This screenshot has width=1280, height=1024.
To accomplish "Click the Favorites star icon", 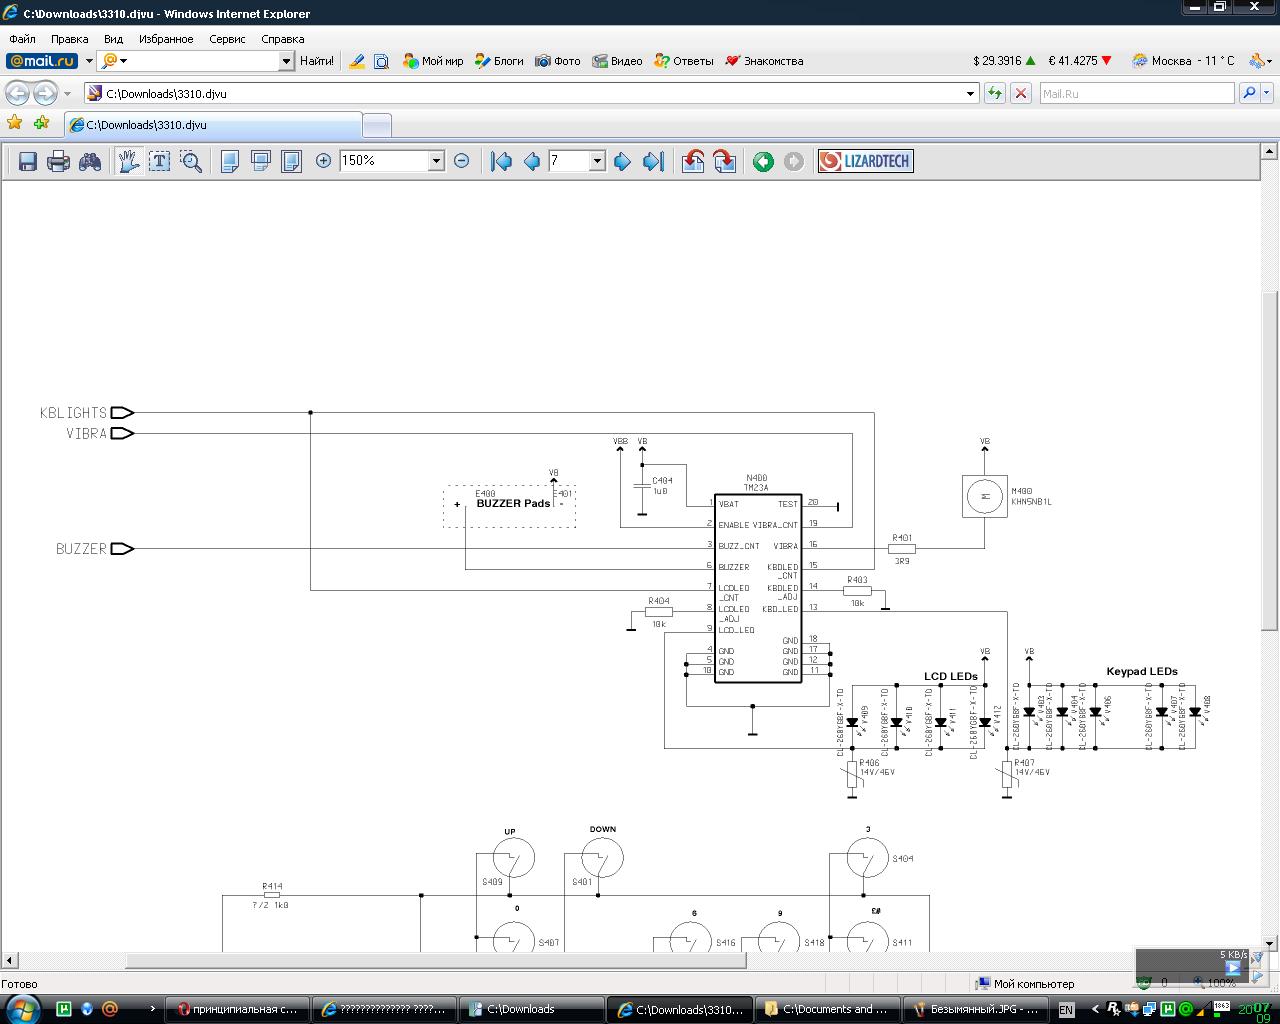I will [15, 123].
